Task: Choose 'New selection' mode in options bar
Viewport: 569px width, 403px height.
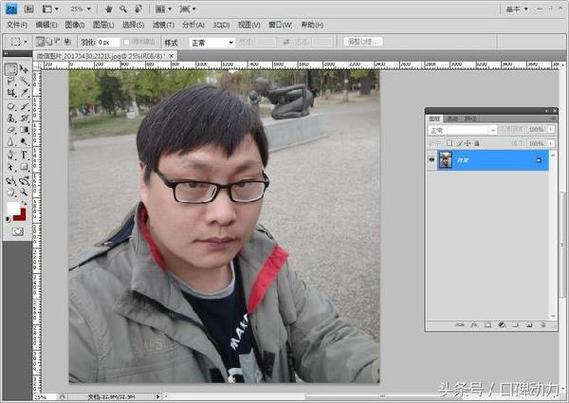Action: tap(40, 42)
